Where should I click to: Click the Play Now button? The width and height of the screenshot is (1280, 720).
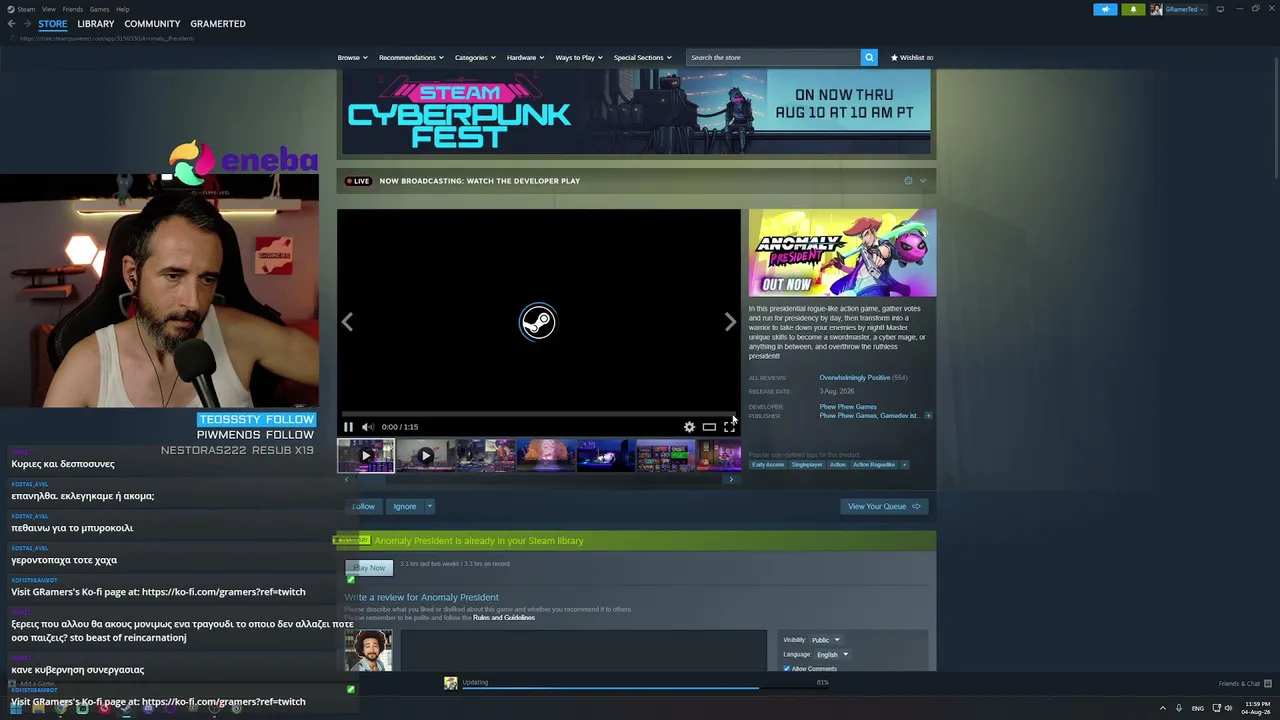[369, 568]
